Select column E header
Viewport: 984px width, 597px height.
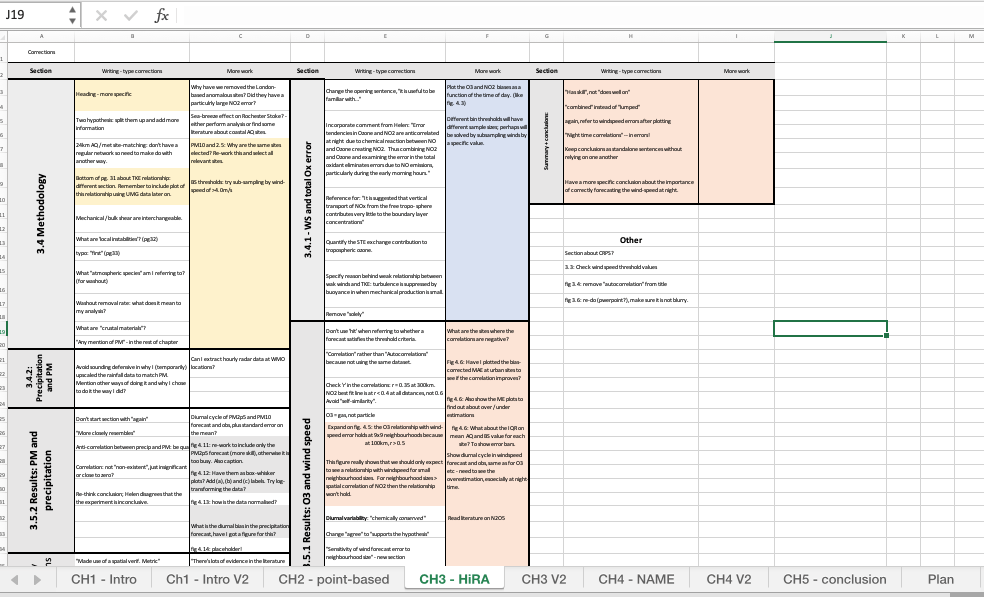pos(385,36)
